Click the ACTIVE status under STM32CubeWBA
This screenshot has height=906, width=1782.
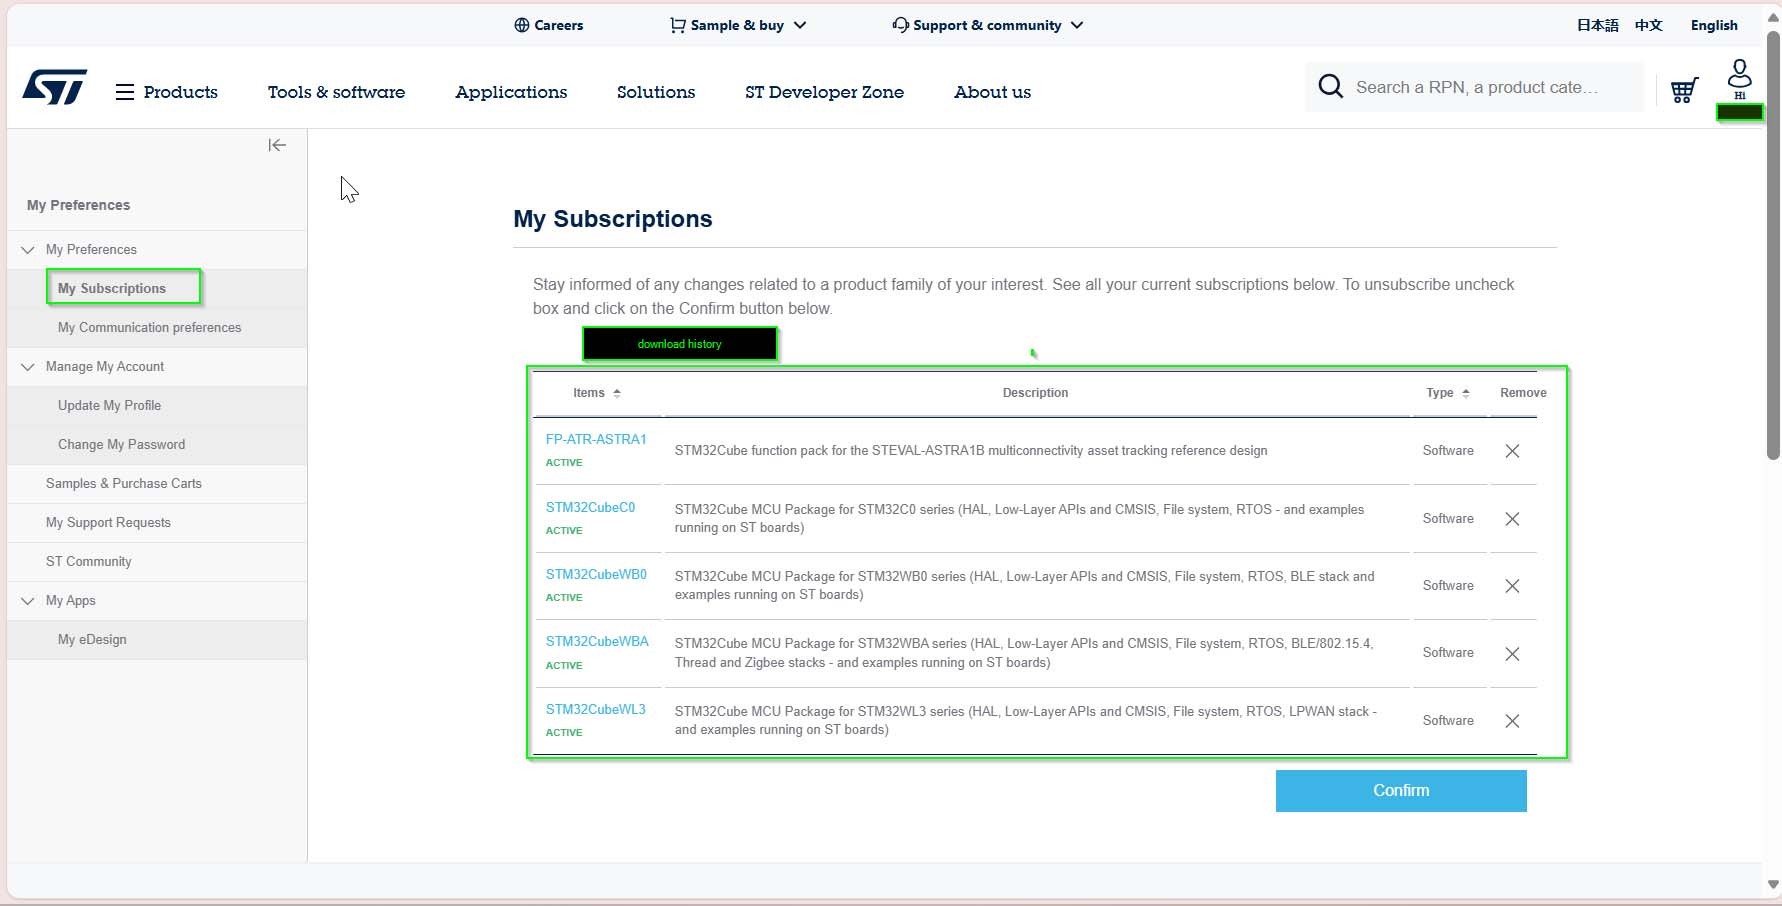click(564, 665)
